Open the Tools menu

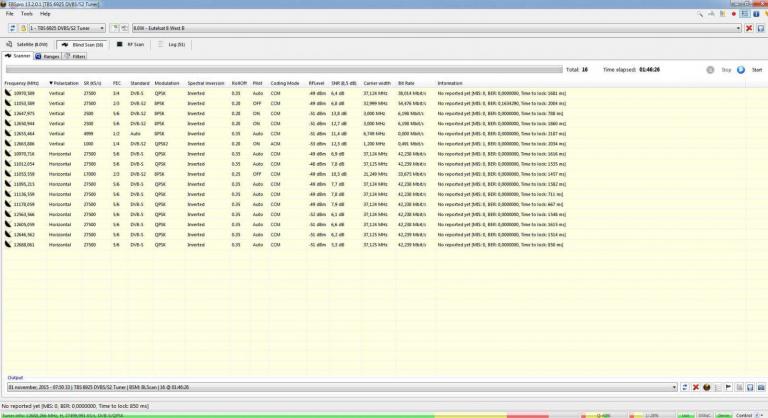(26, 14)
